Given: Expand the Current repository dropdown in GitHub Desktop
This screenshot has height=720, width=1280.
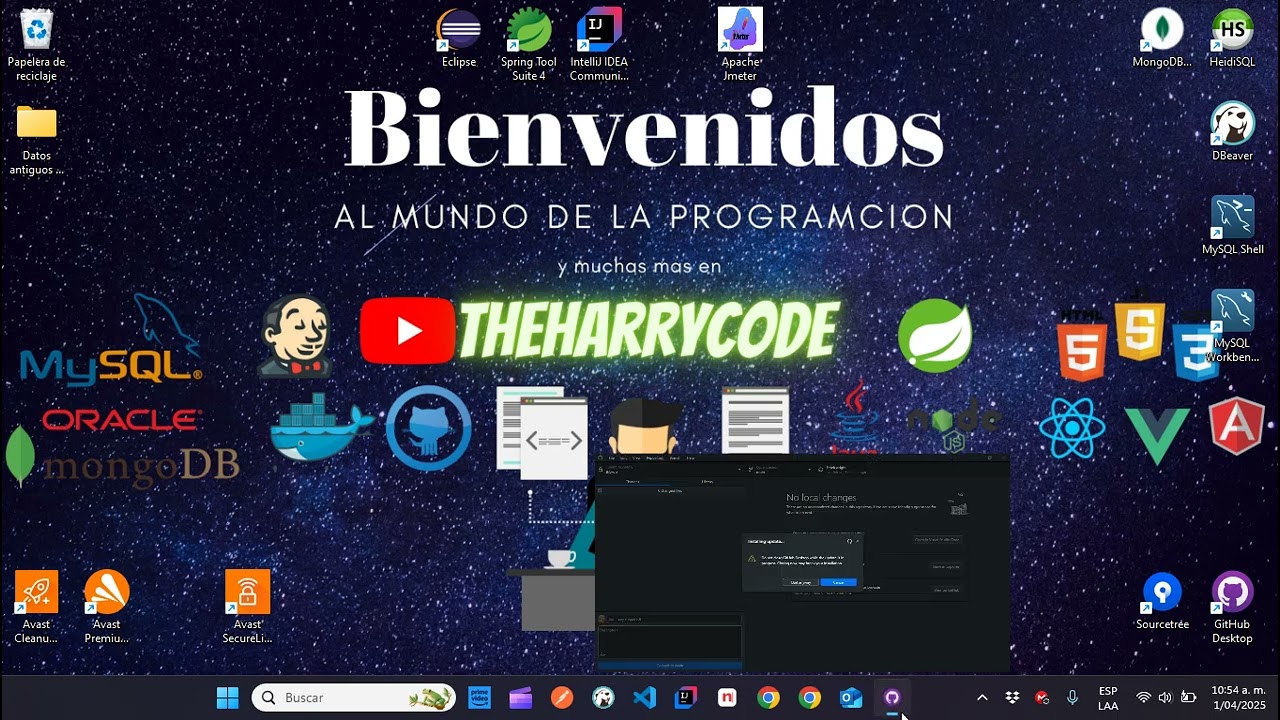Looking at the screenshot, I should point(669,470).
